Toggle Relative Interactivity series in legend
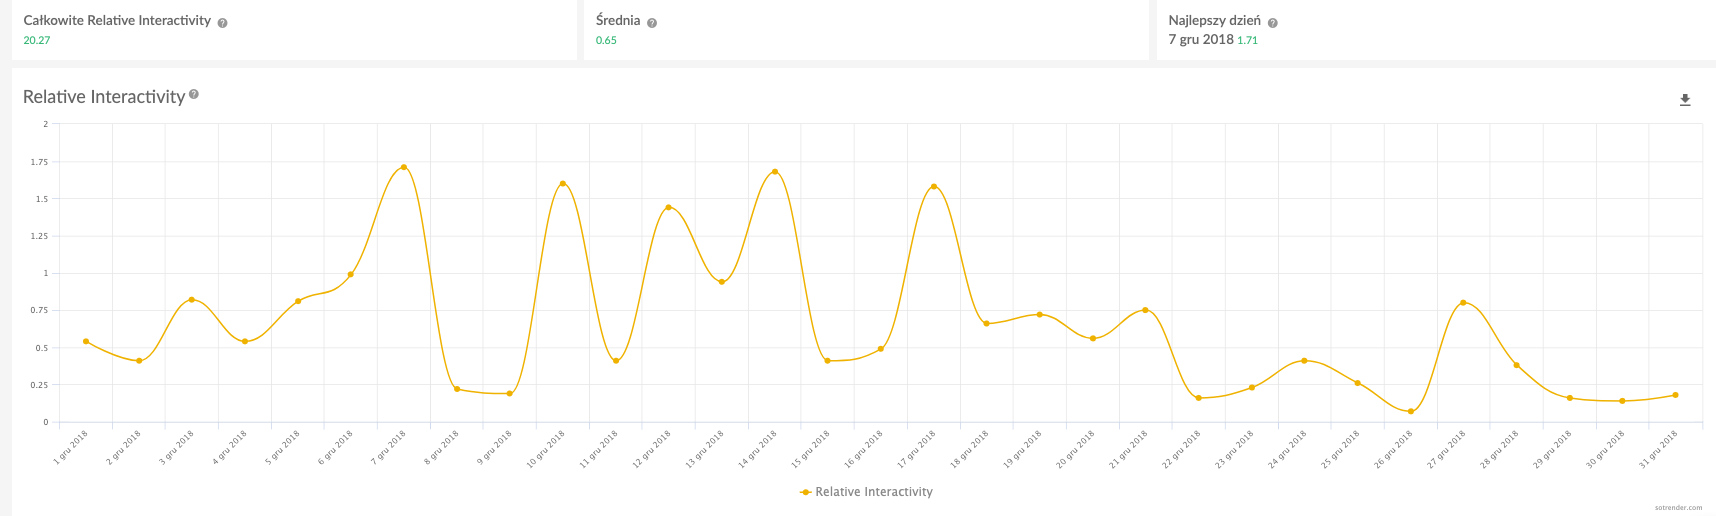 pyautogui.click(x=873, y=492)
